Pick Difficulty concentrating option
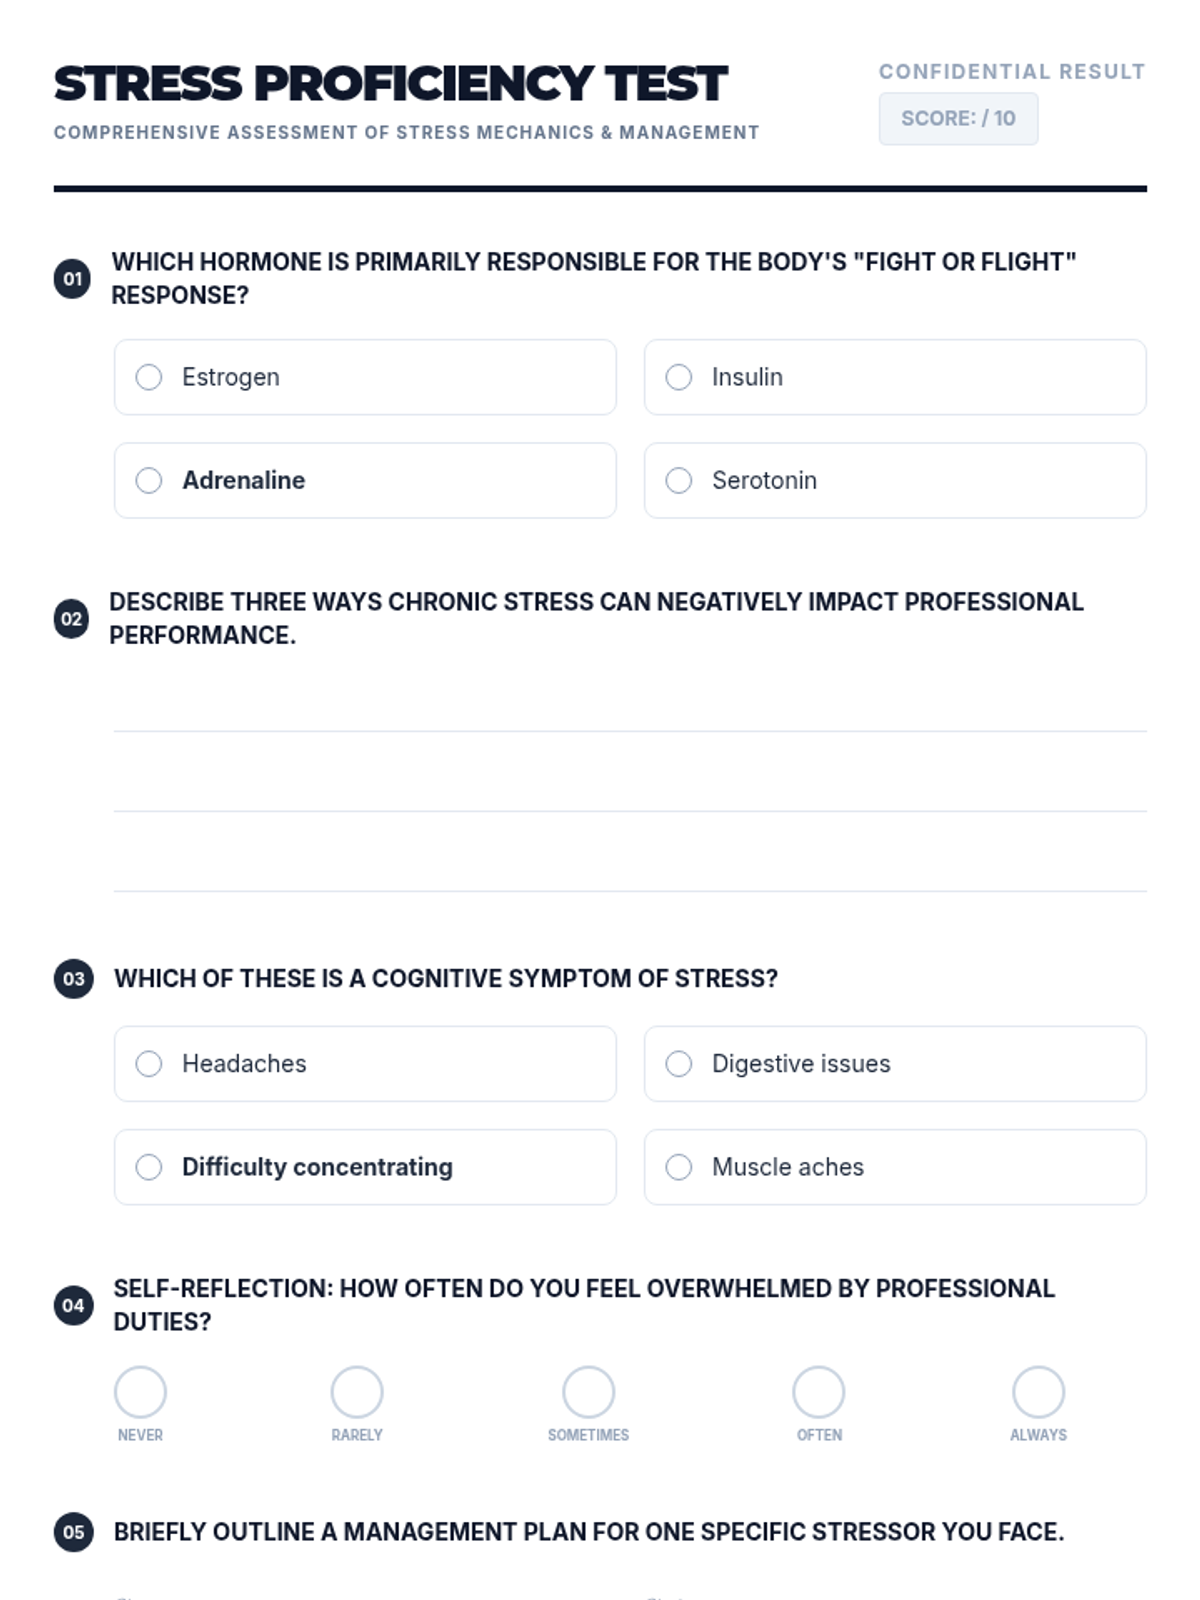This screenshot has width=1200, height=1600. tap(149, 1167)
